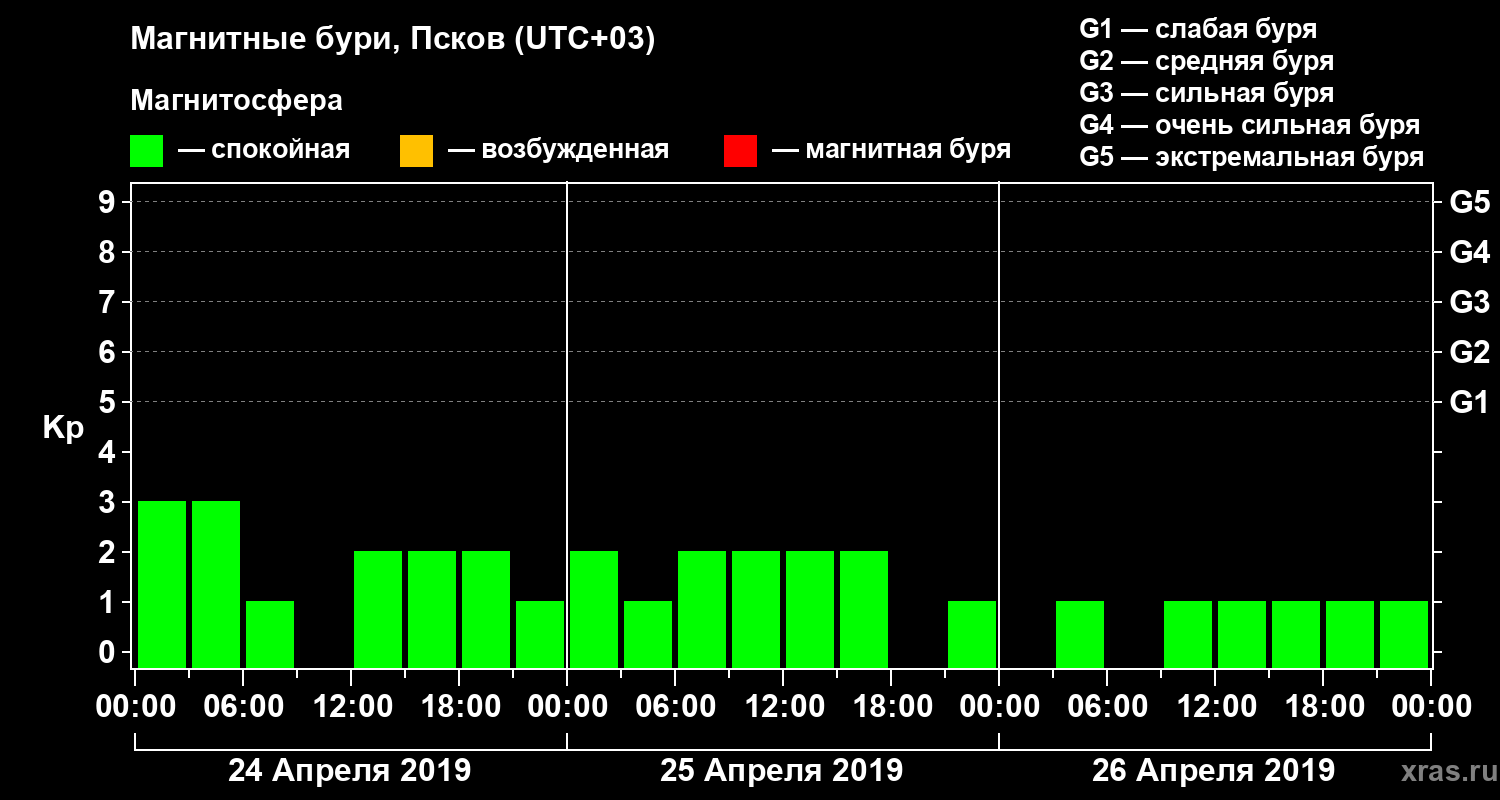Click the G3 label on right axis
The height and width of the screenshot is (800, 1500).
pyautogui.click(x=1469, y=302)
